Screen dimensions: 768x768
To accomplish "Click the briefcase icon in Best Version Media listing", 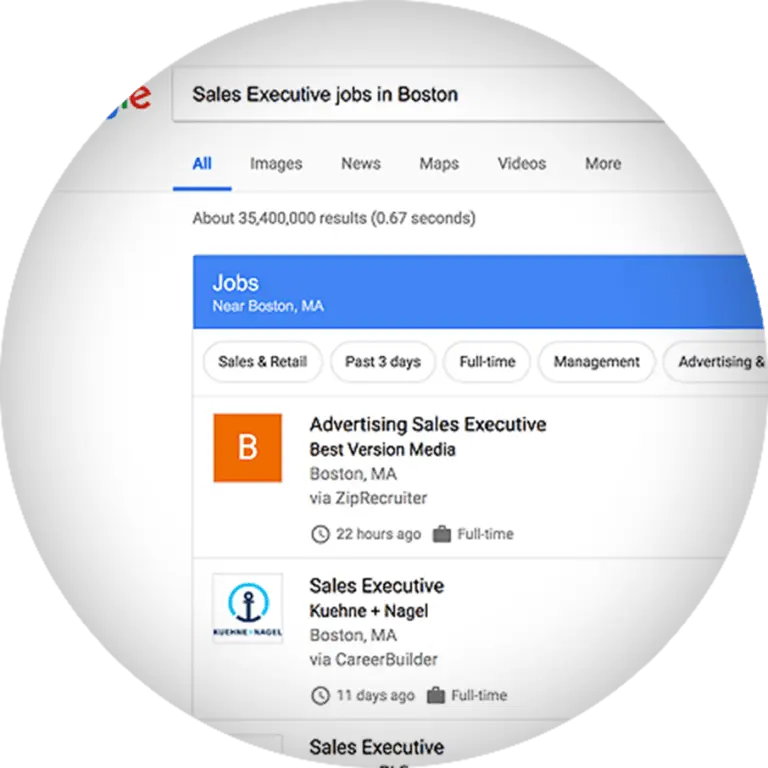I will click(x=441, y=533).
